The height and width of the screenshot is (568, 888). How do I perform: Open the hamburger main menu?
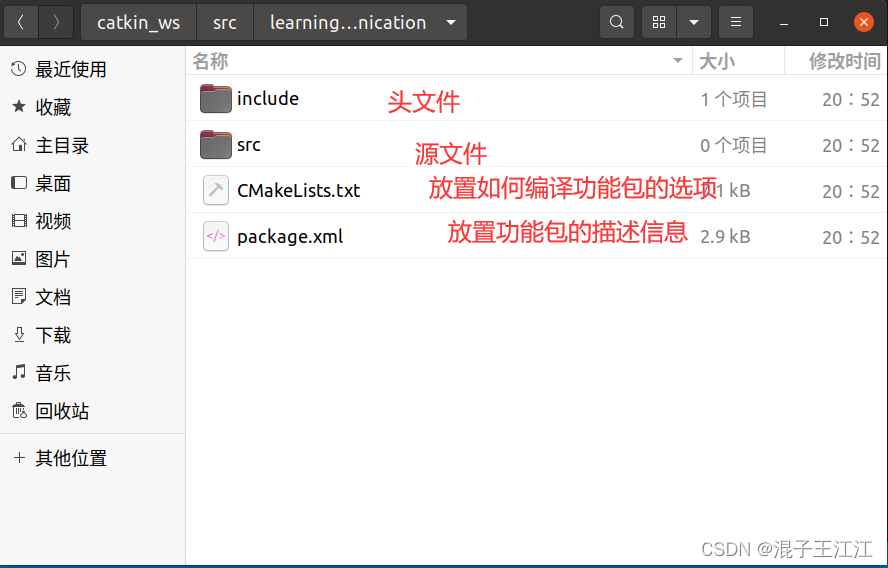point(736,22)
